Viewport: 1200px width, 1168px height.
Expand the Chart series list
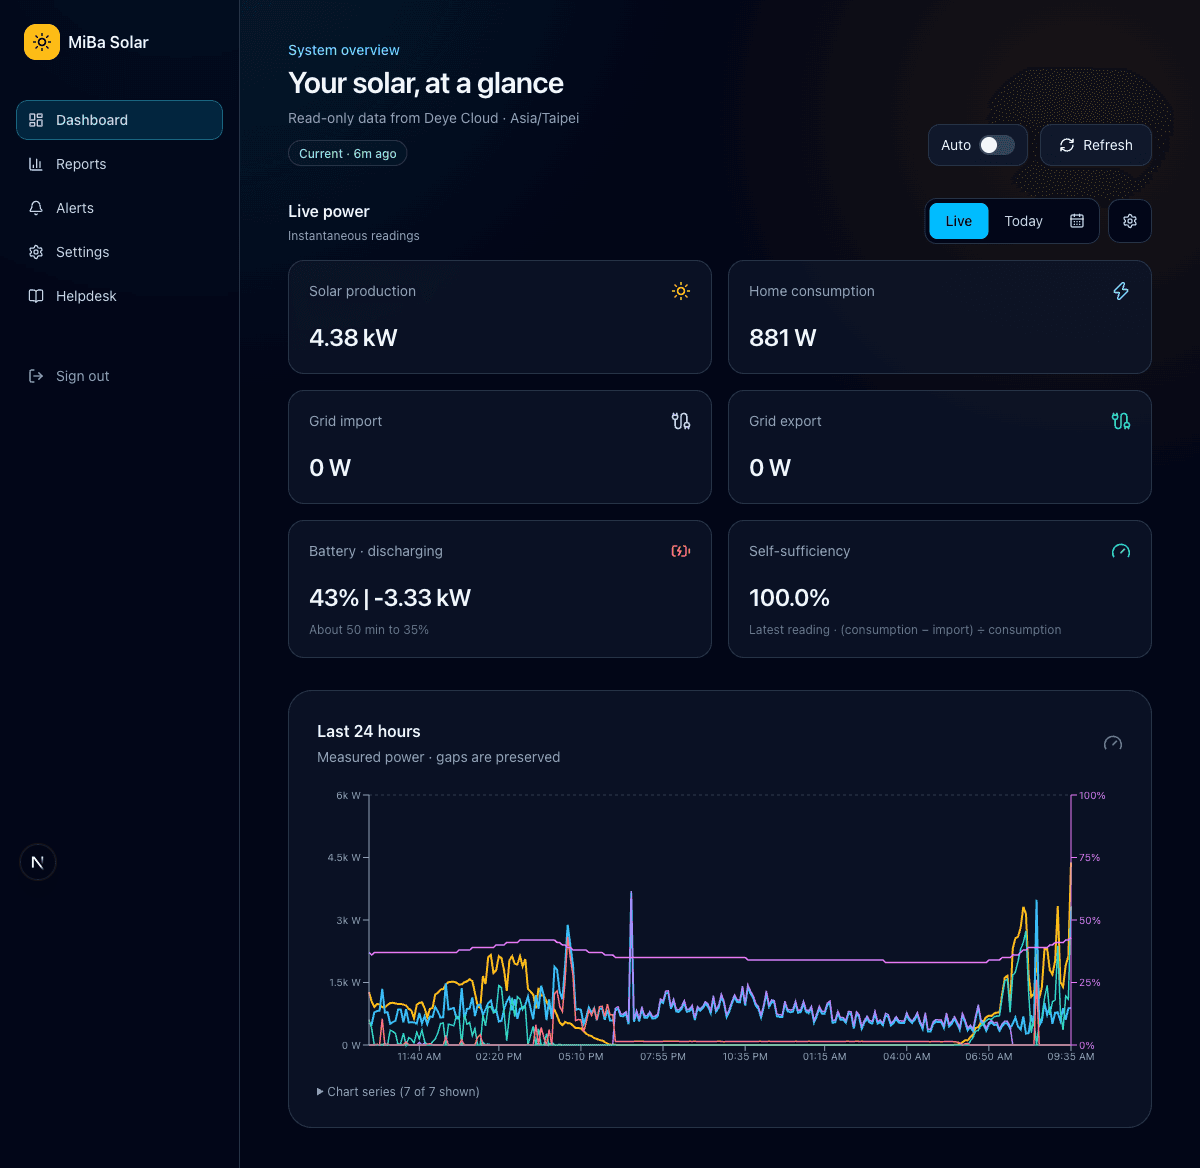tap(398, 1092)
